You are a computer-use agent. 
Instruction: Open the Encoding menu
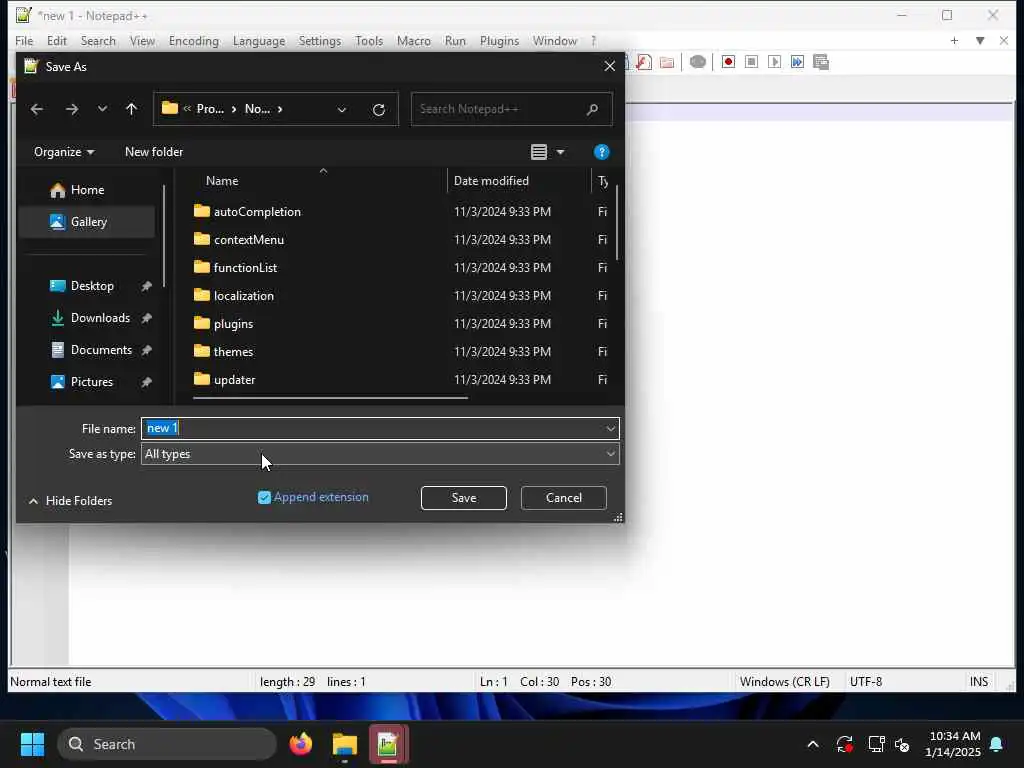(194, 40)
